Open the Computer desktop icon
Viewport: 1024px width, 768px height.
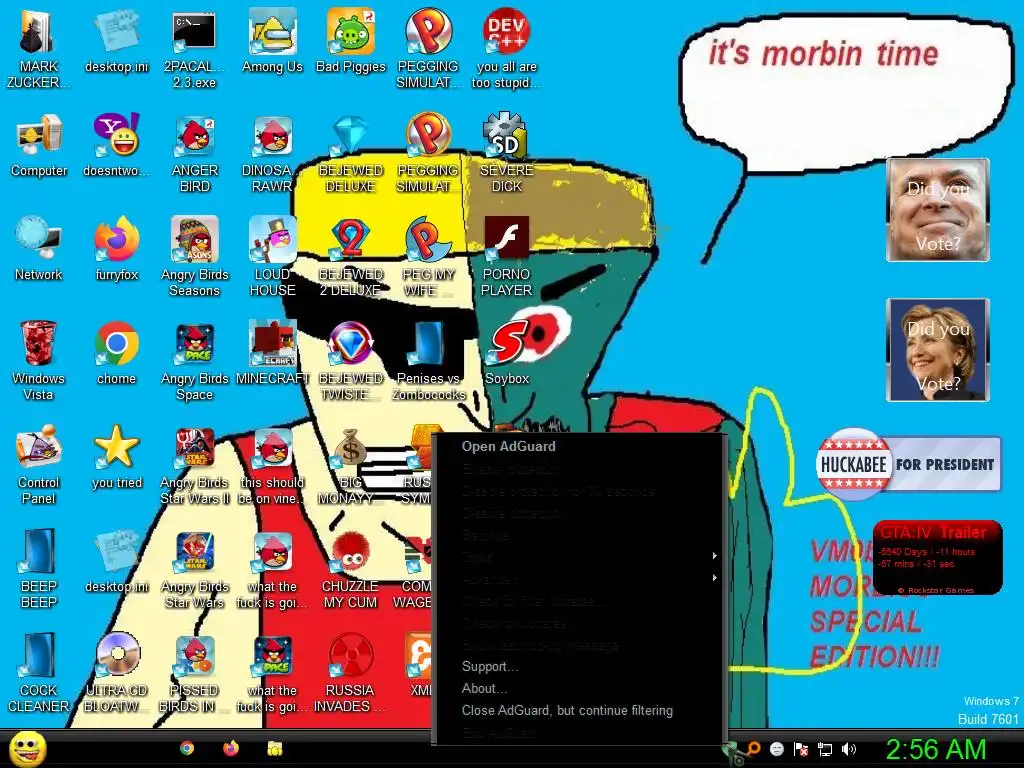(x=39, y=146)
